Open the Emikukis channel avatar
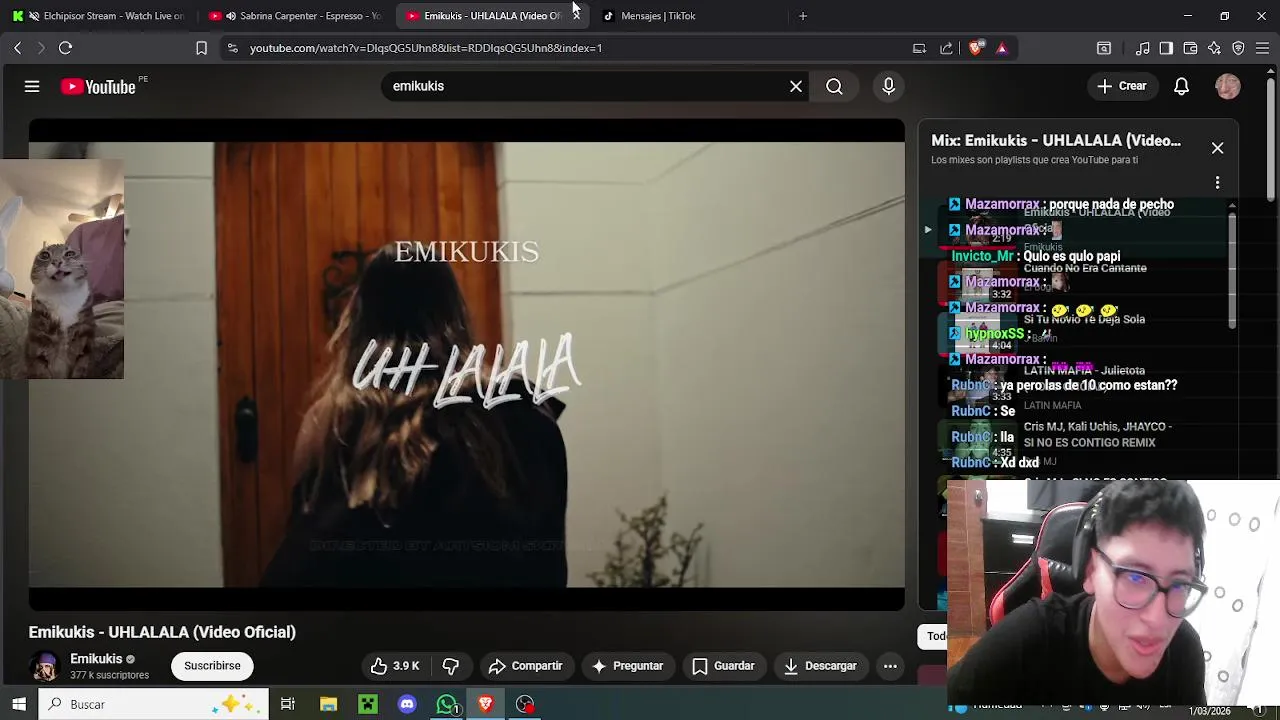The height and width of the screenshot is (720, 1280). 44,666
